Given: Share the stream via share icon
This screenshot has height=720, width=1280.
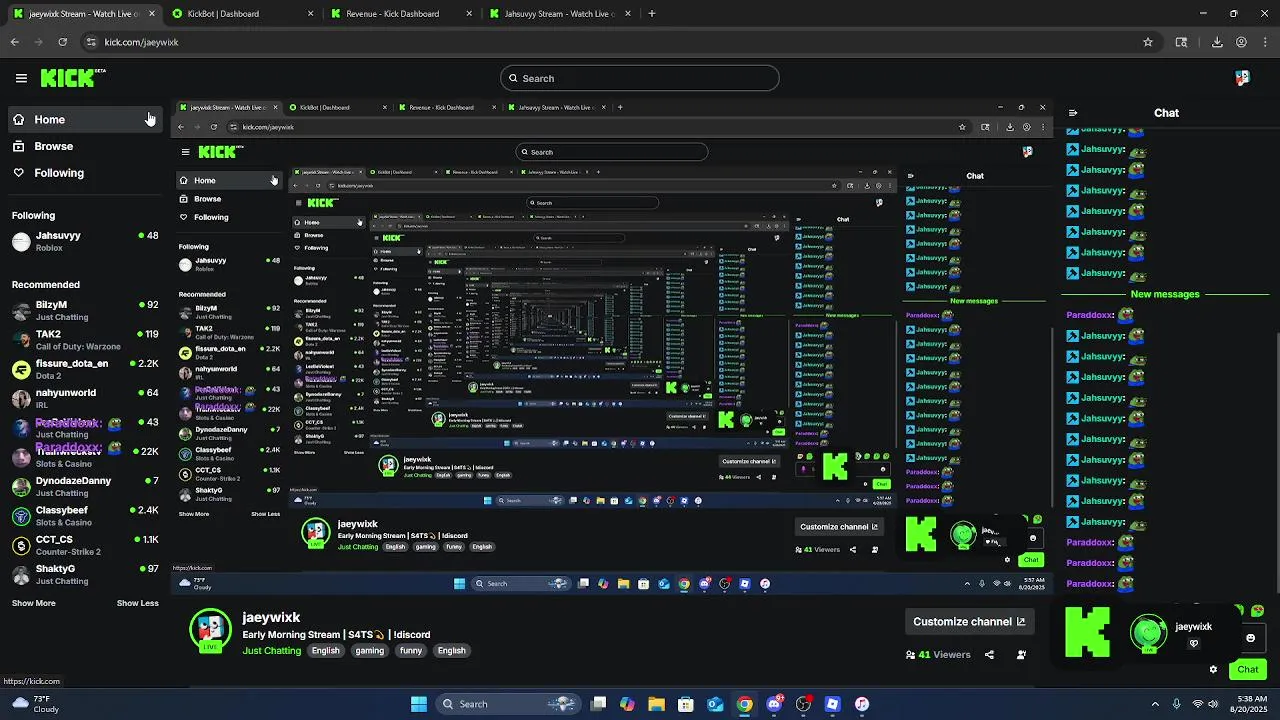Looking at the screenshot, I should point(989,655).
